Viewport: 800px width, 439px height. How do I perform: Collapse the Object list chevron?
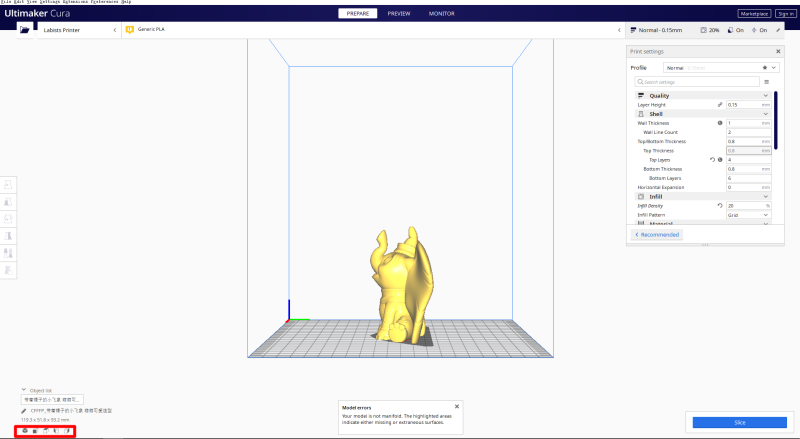pyautogui.click(x=23, y=390)
